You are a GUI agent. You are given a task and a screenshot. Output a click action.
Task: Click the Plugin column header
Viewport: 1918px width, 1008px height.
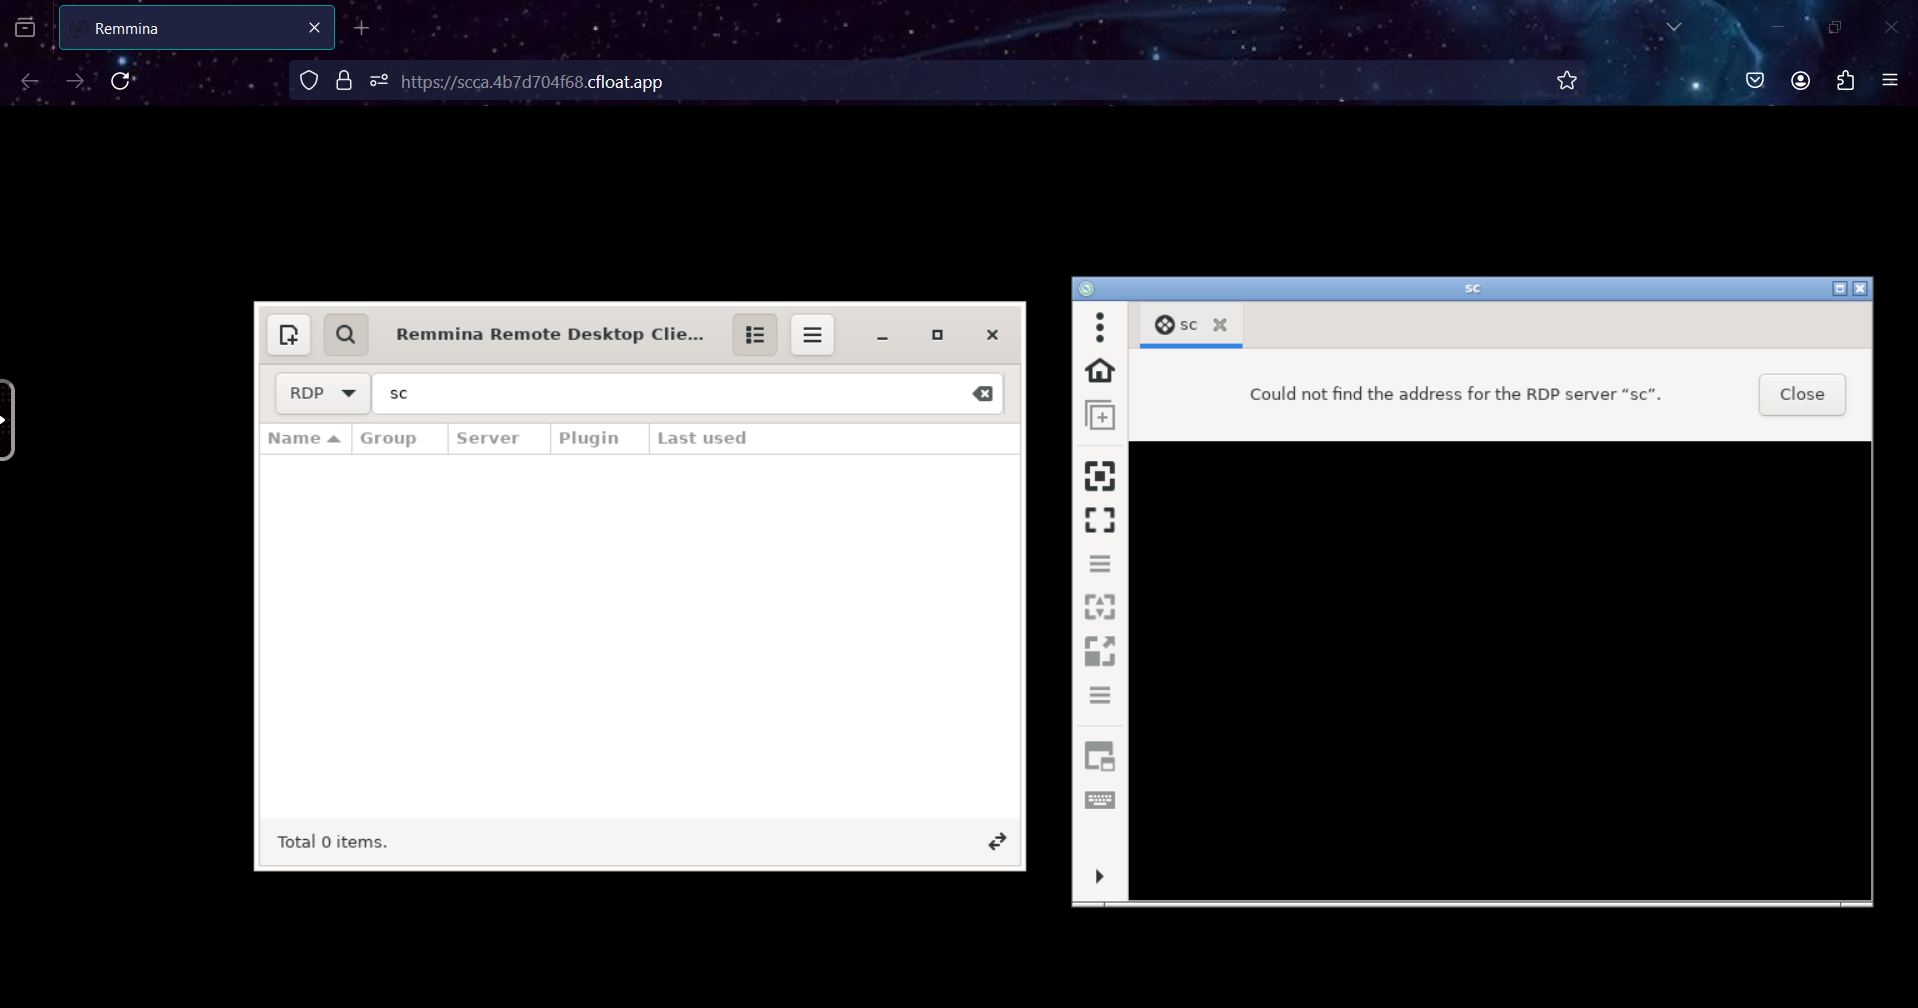599,438
